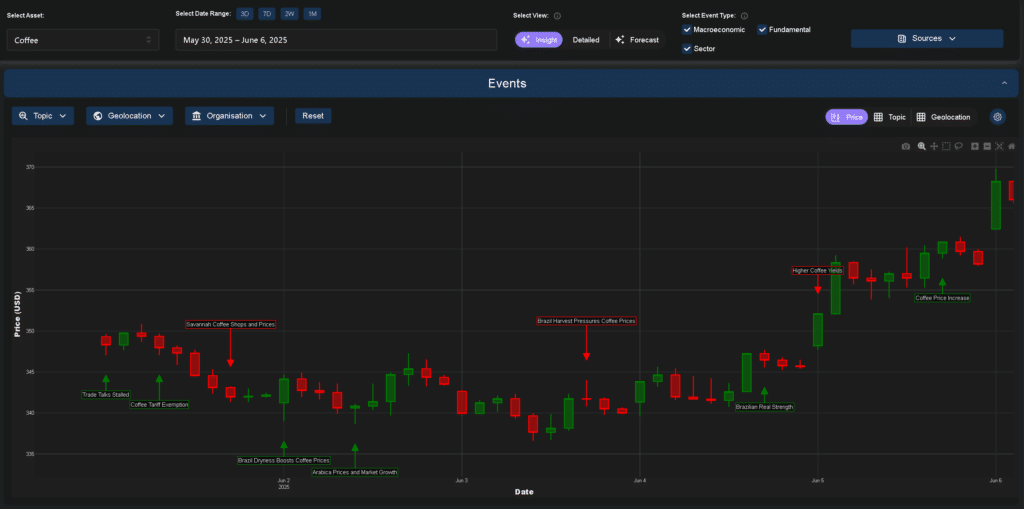Collapse the Events panel with chevron
Screen dimensions: 1024x509
1004,83
